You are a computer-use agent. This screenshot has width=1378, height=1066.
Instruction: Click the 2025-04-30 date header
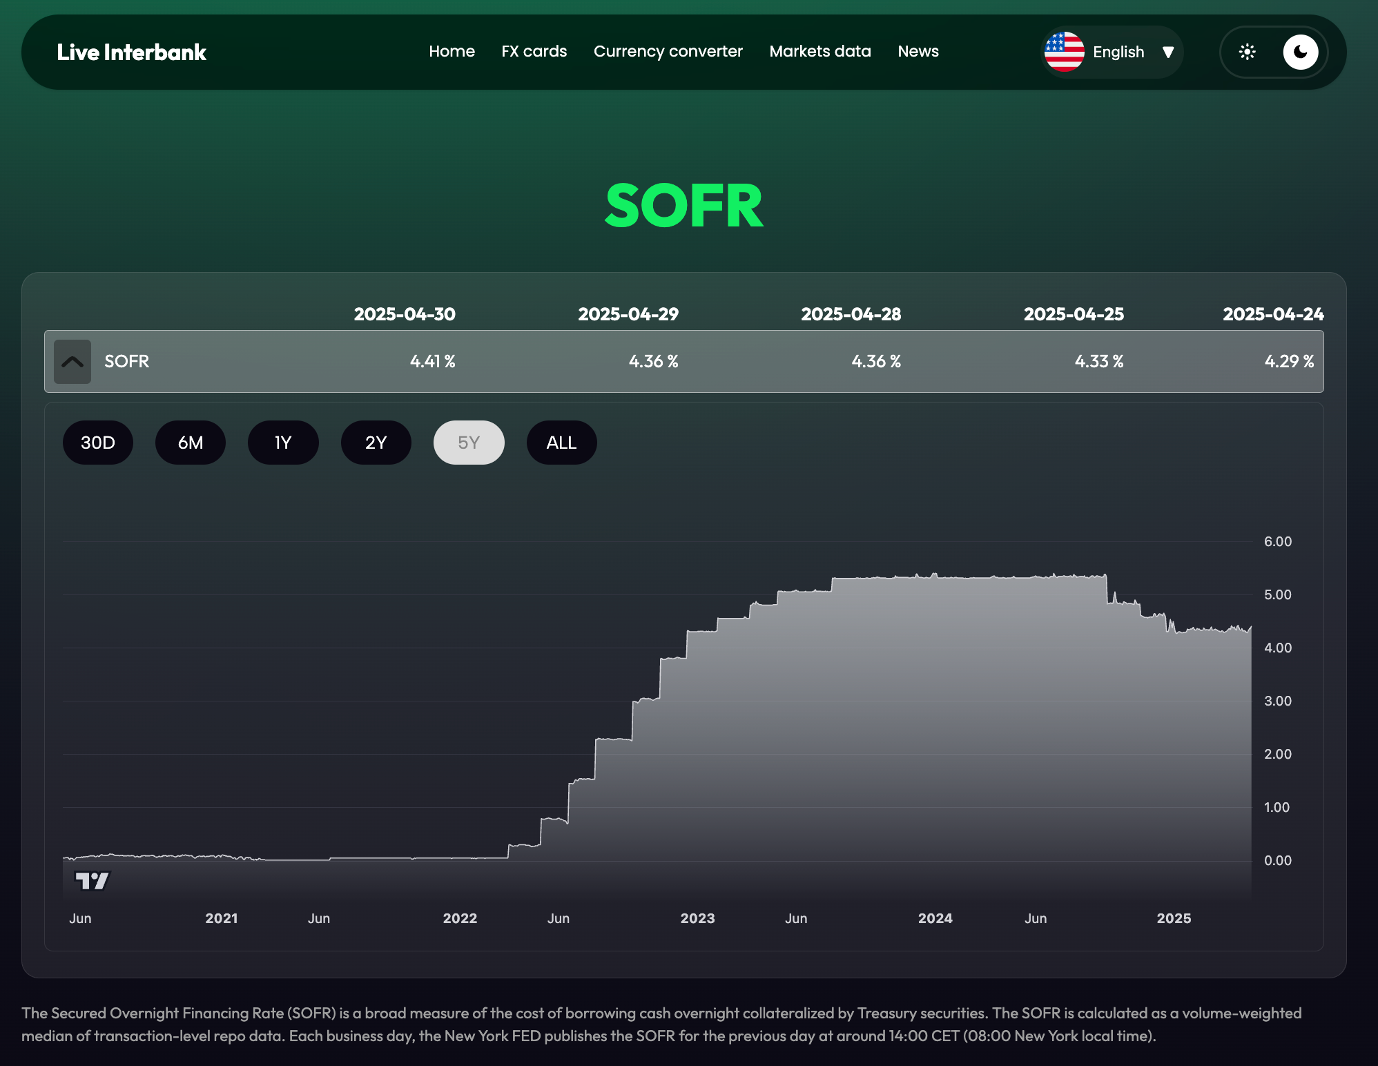pos(405,314)
